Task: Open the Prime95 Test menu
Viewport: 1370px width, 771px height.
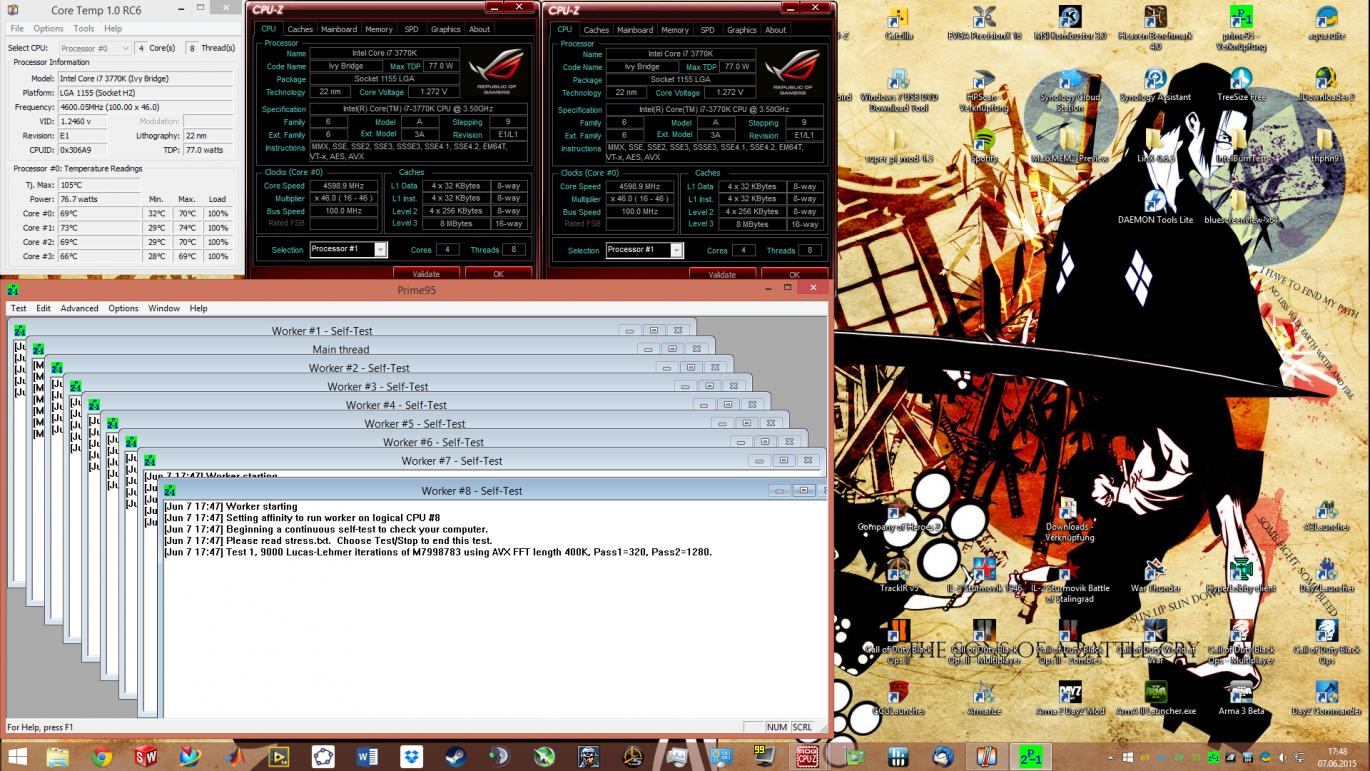Action: pyautogui.click(x=18, y=308)
